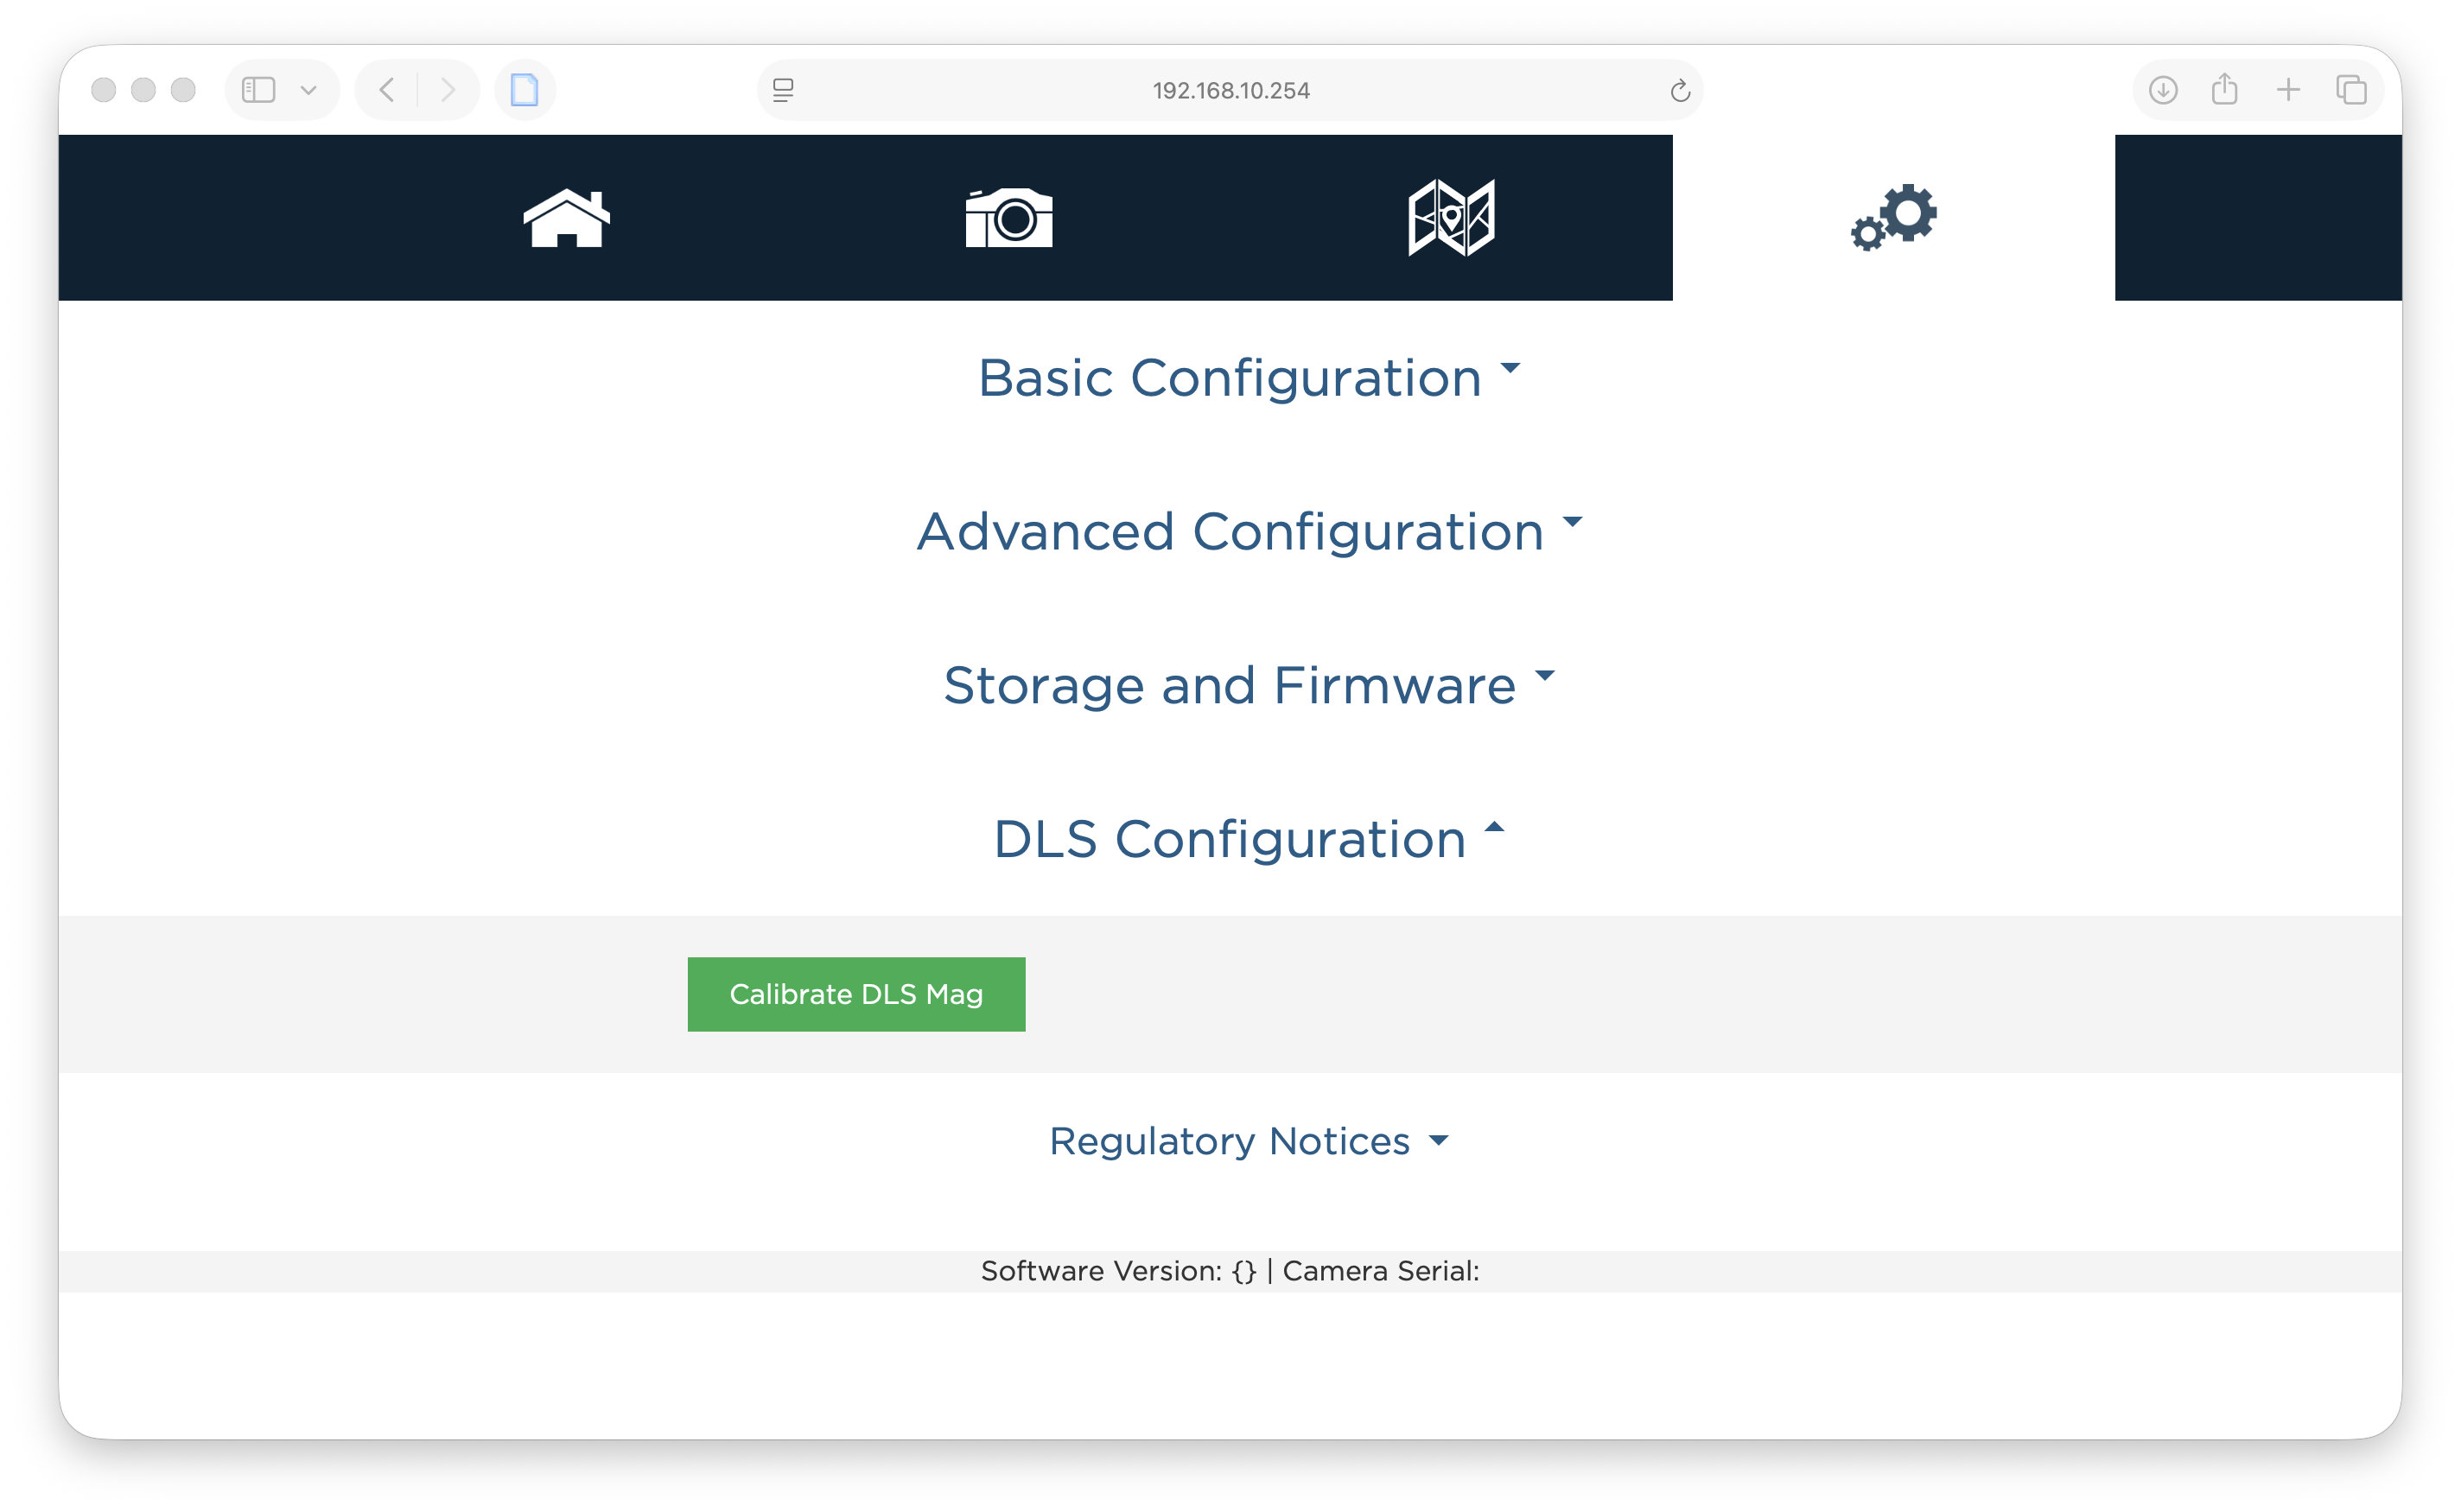Open the map coverage page icon
This screenshot has height=1512, width=2461.
tap(1451, 218)
